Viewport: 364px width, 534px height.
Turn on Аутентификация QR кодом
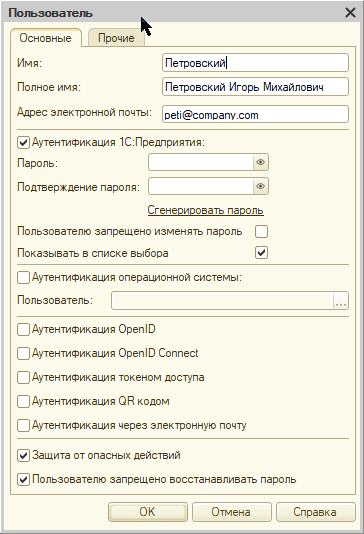pyautogui.click(x=23, y=402)
